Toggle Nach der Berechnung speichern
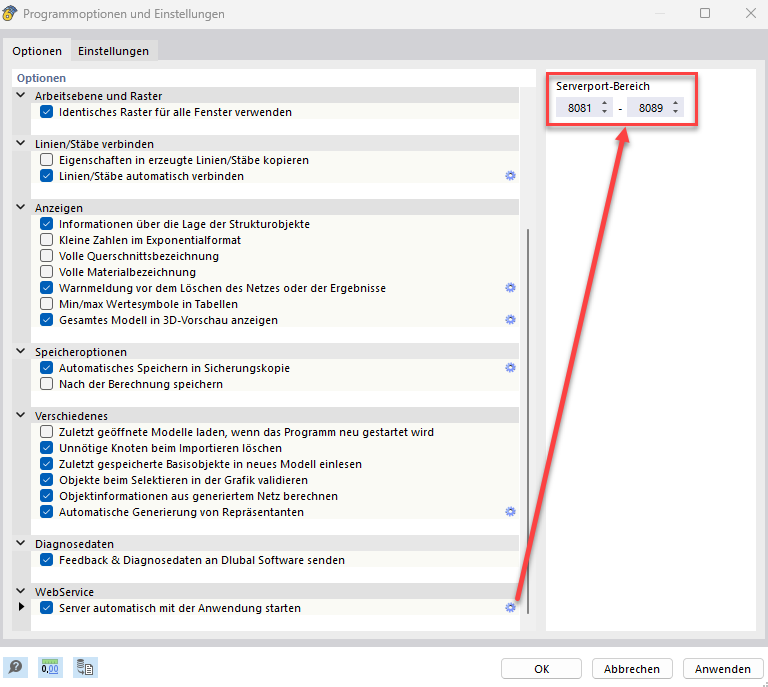This screenshot has height=687, width=768. coord(47,384)
